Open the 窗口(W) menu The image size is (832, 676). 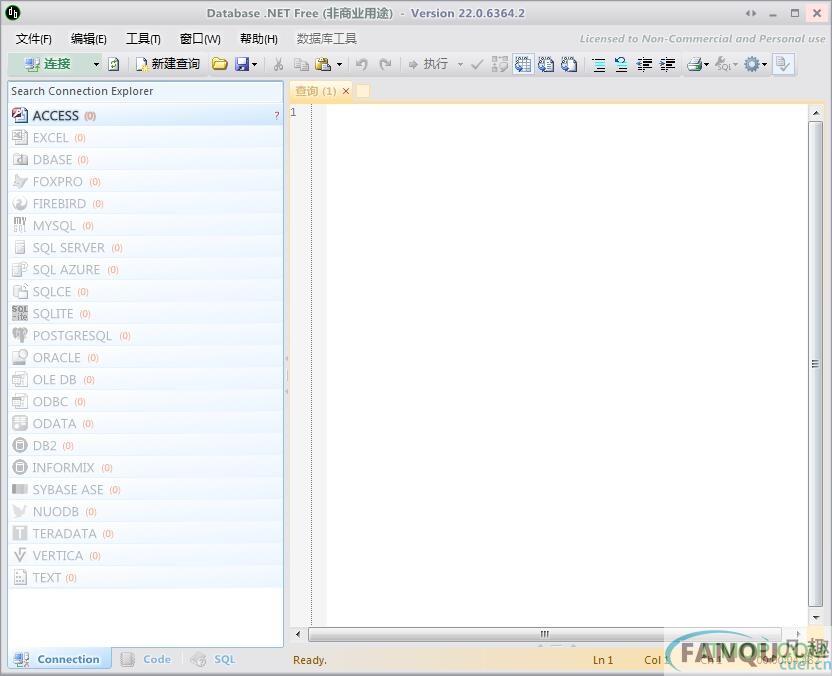tap(200, 39)
